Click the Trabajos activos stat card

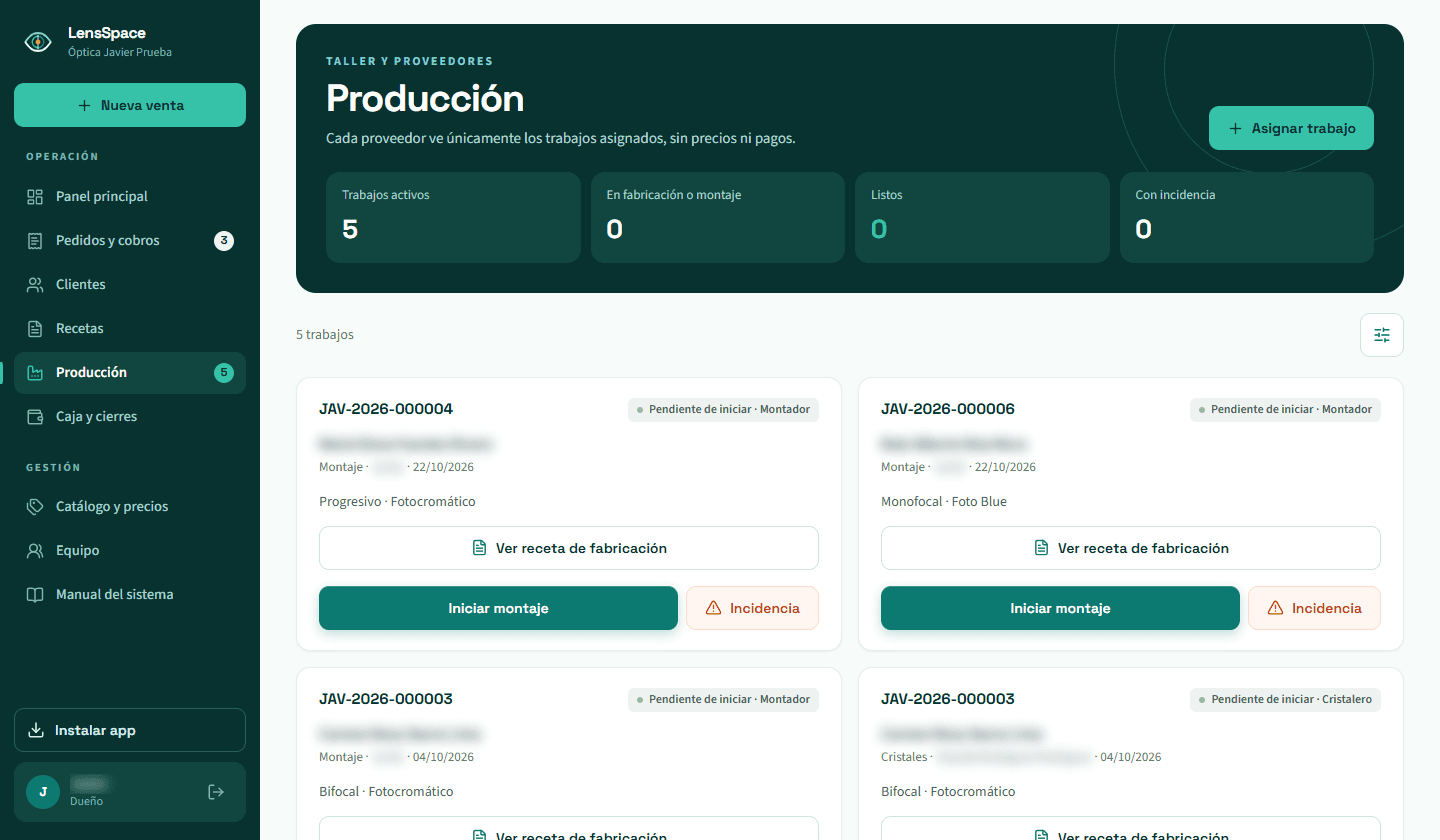(453, 217)
